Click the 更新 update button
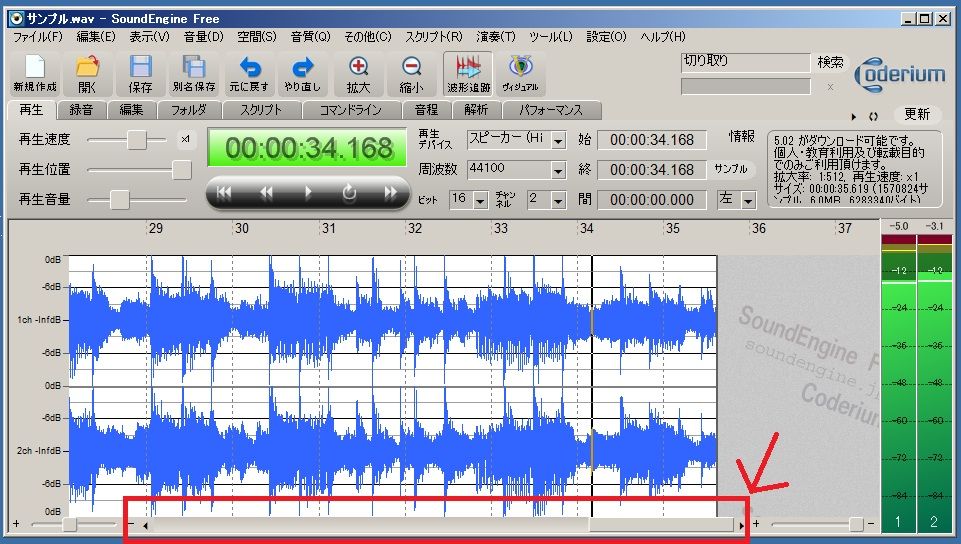 917,115
